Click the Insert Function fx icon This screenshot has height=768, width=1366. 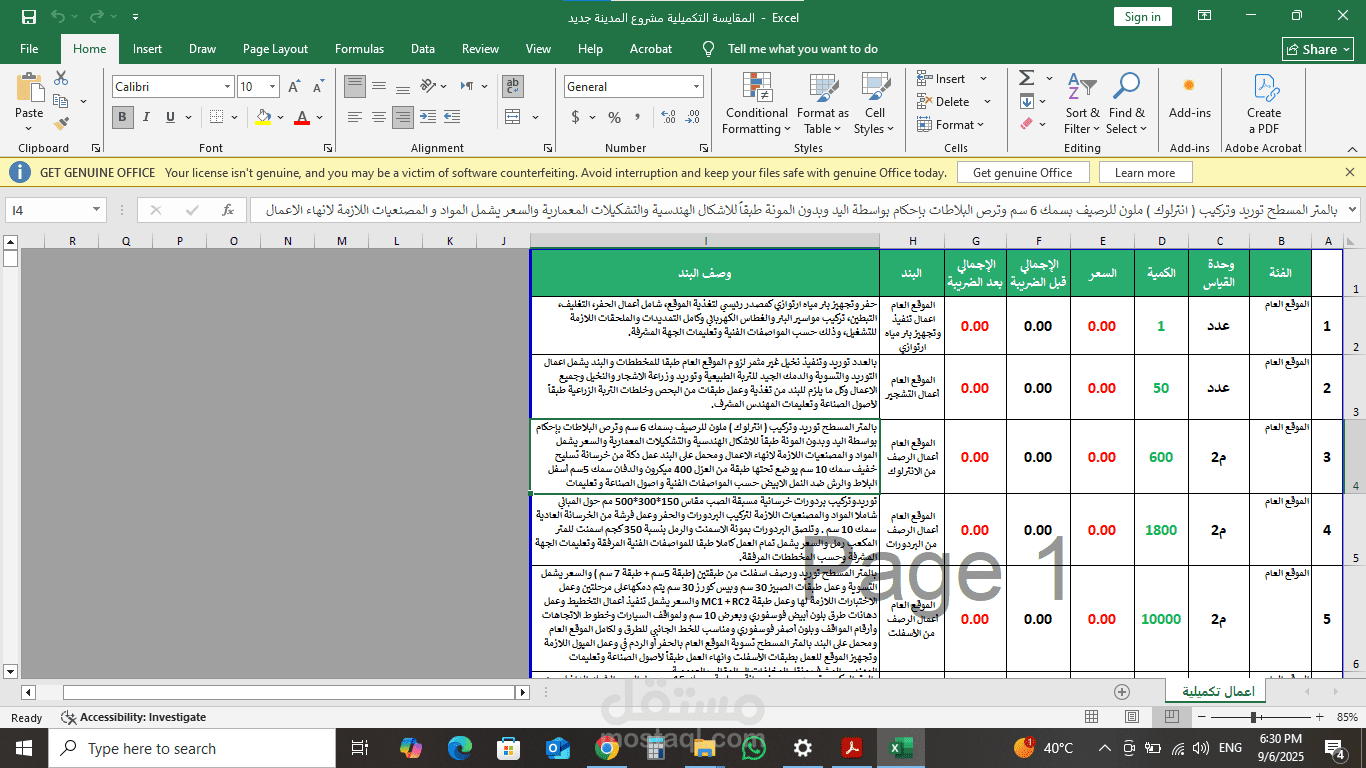(228, 210)
